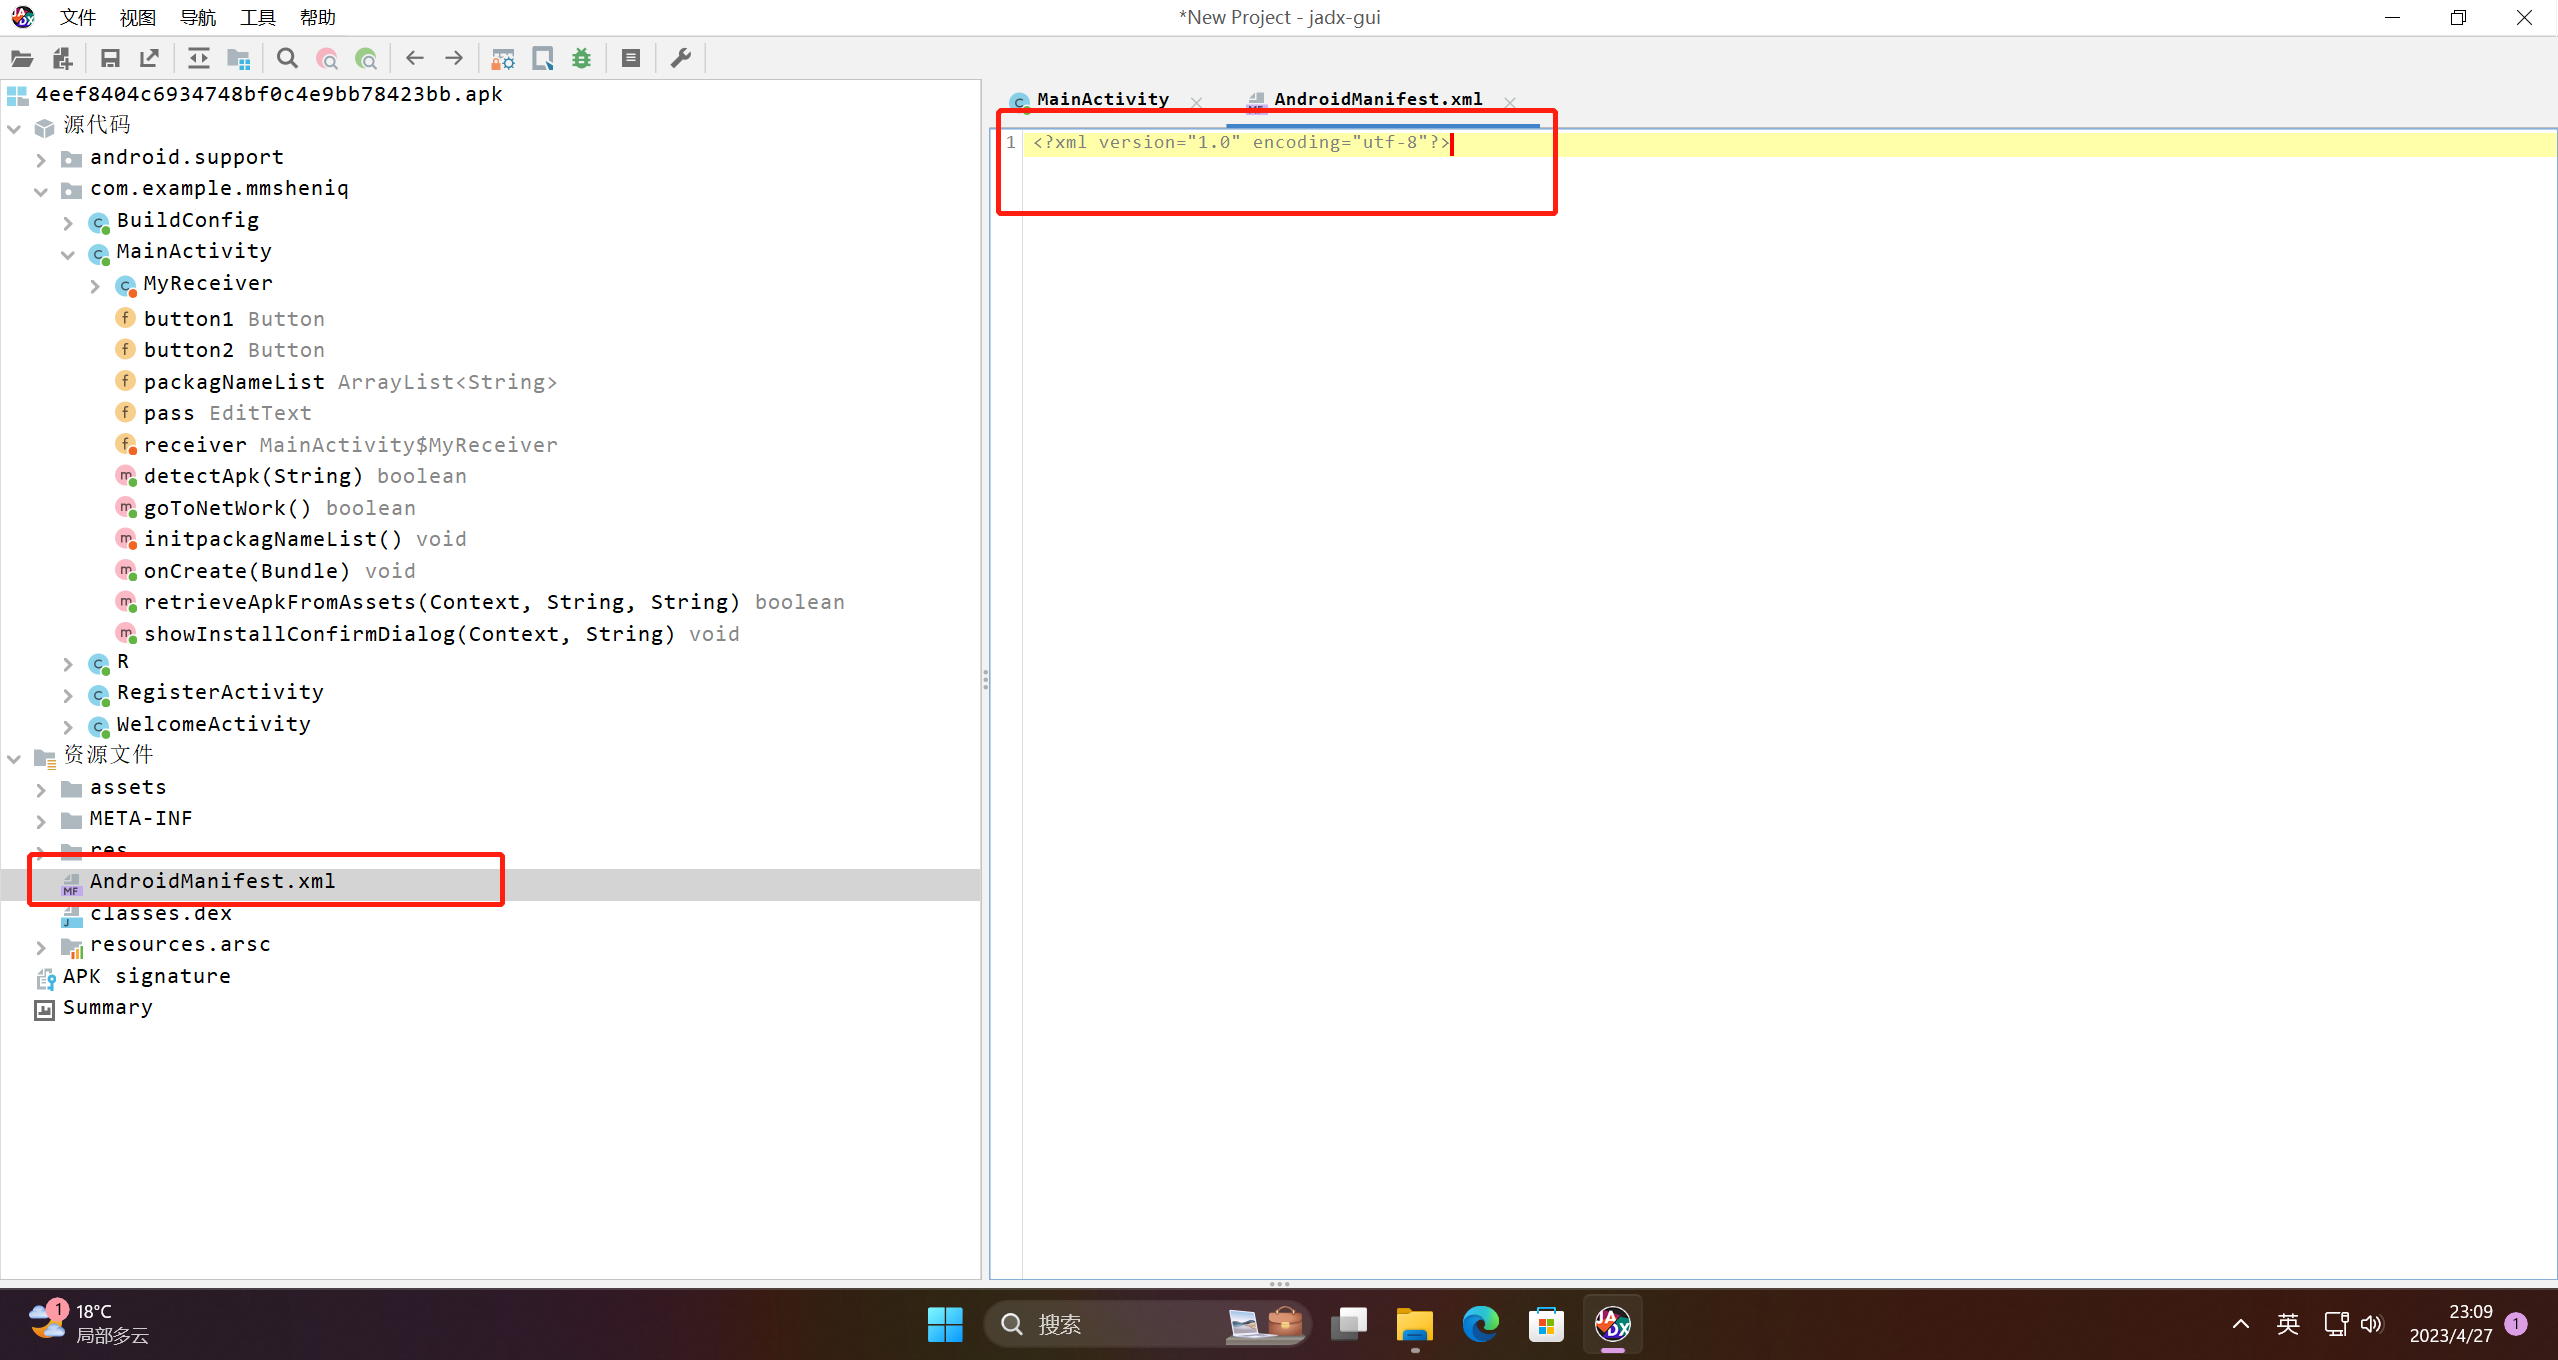Open the log viewer icon
The width and height of the screenshot is (2558, 1360).
point(631,58)
